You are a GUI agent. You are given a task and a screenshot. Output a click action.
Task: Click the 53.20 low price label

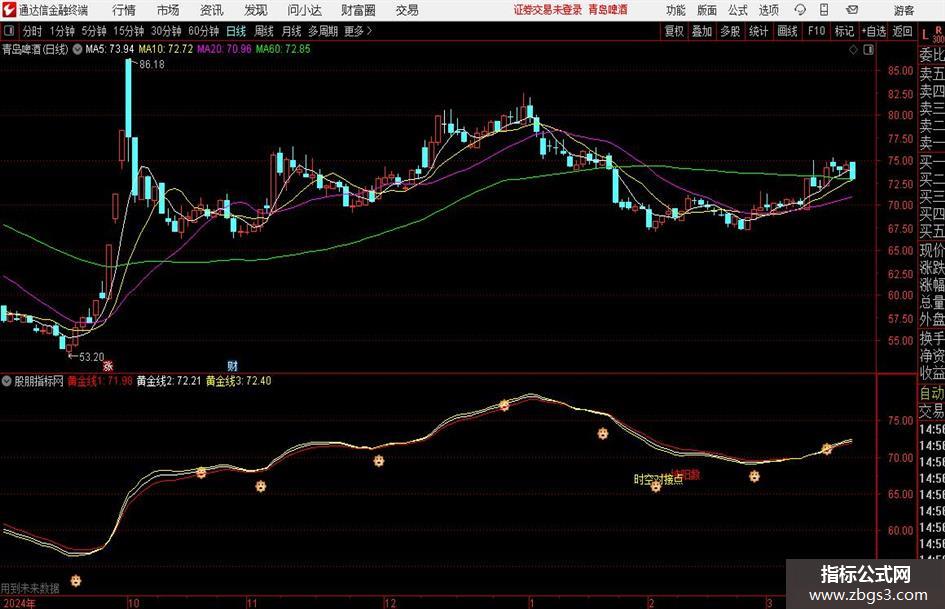[x=92, y=357]
